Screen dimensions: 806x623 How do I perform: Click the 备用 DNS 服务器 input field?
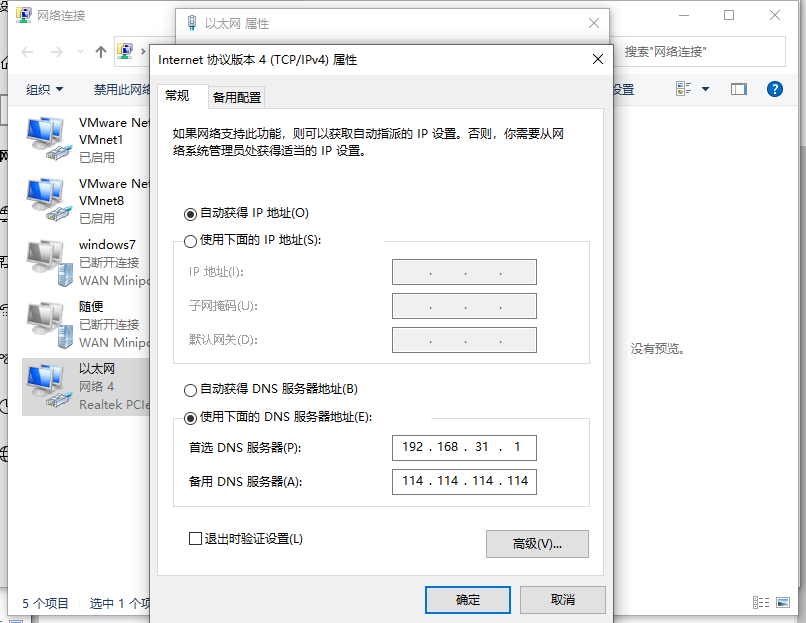[464, 481]
